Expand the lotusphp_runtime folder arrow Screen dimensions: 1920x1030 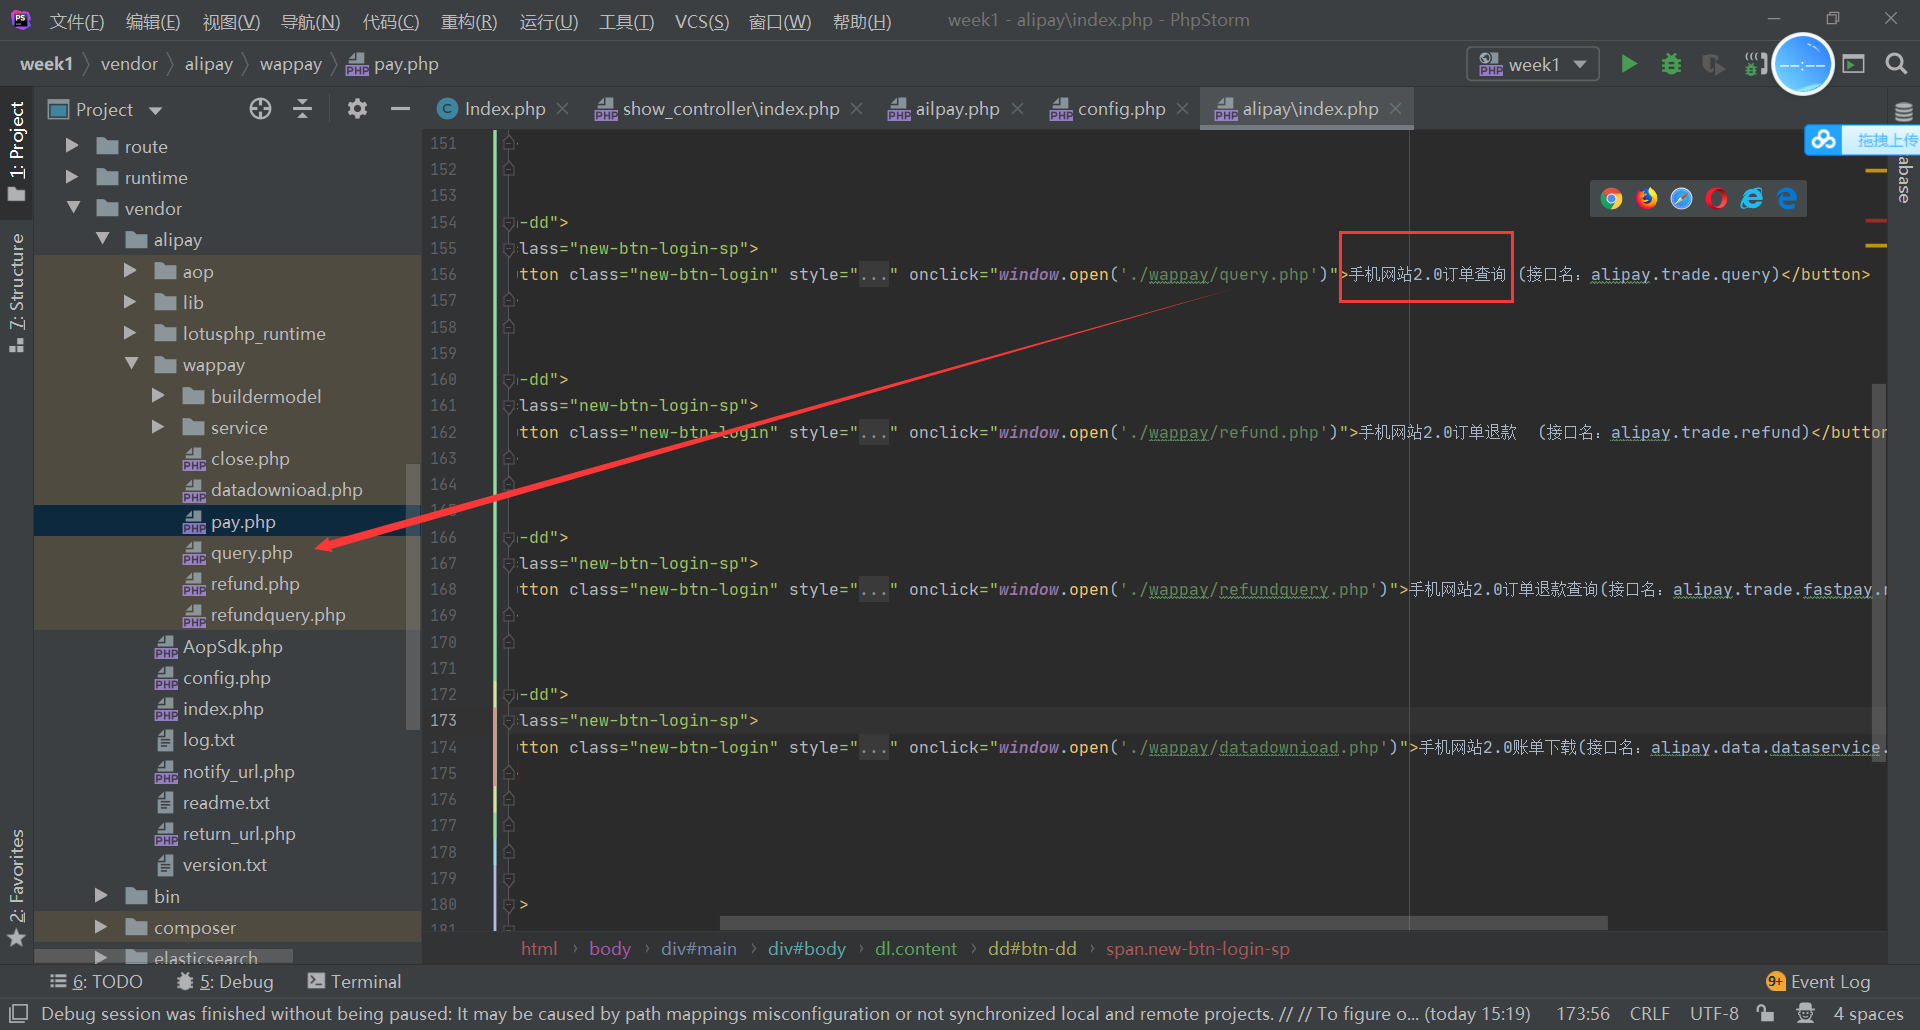pyautogui.click(x=130, y=333)
